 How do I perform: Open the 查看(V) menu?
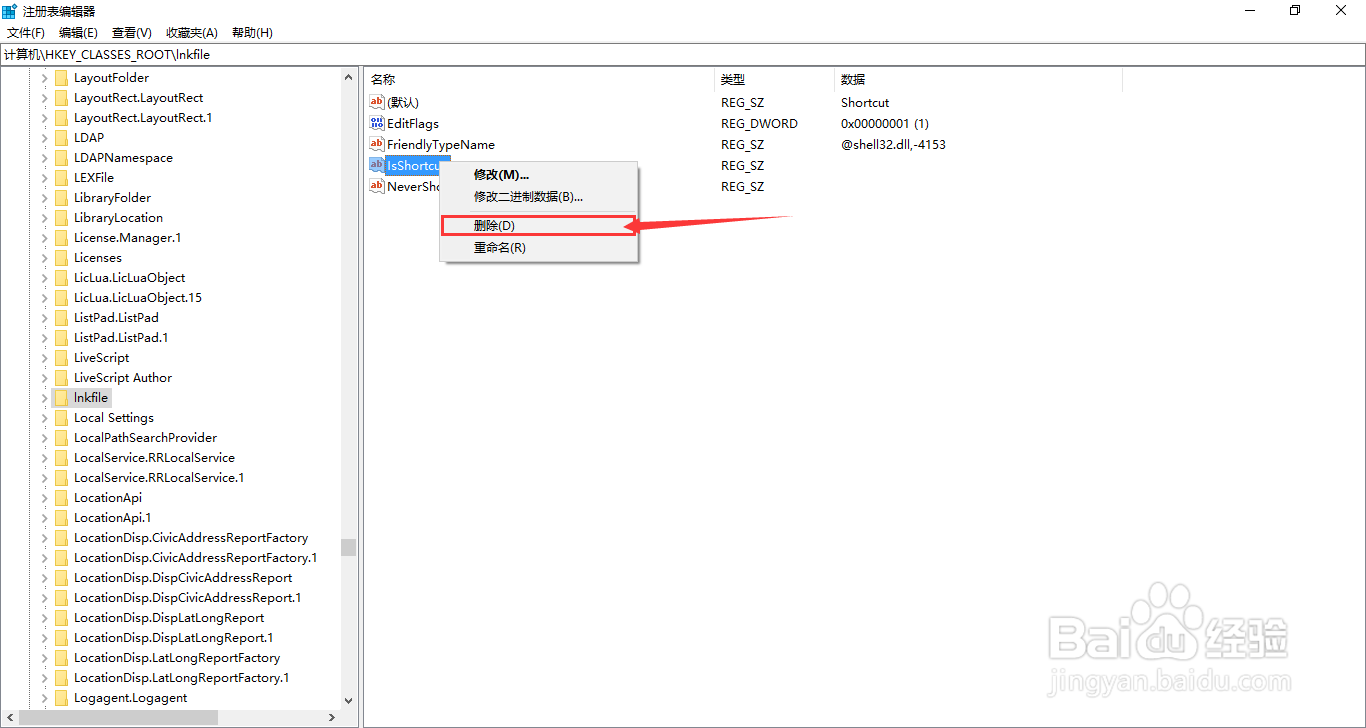[130, 32]
